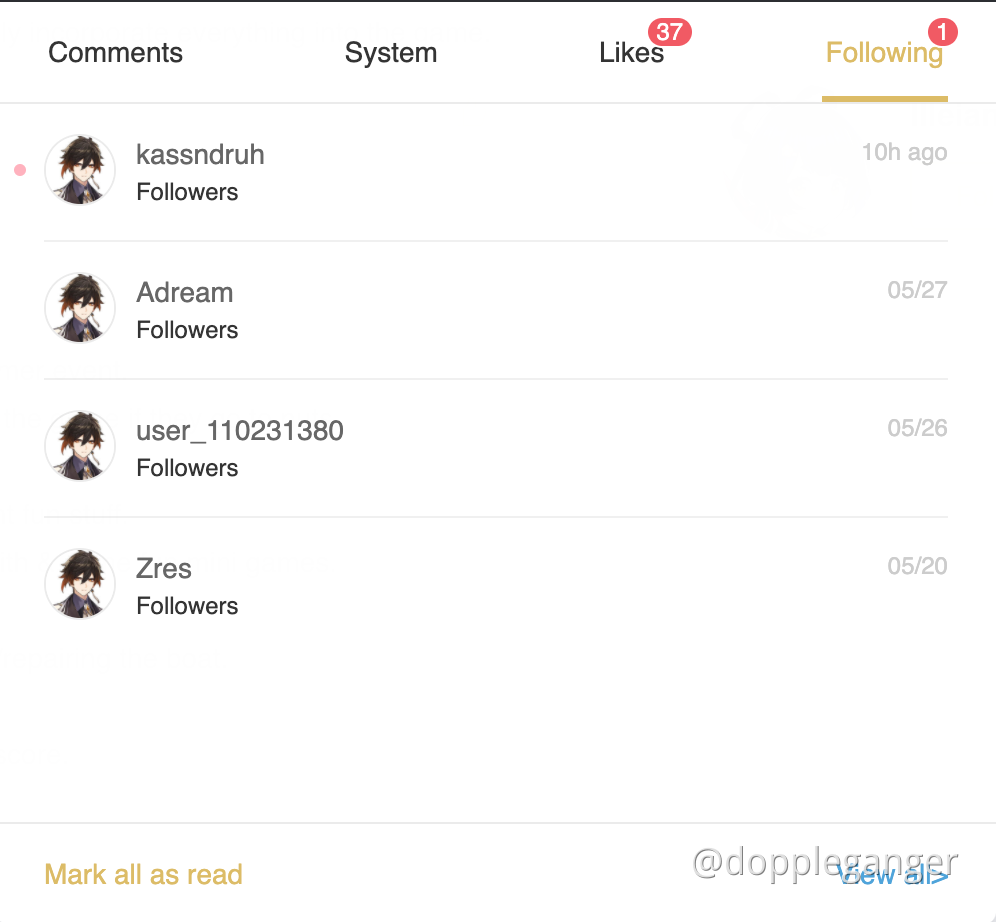This screenshot has width=996, height=922.
Task: Click the Zres username
Action: click(x=164, y=568)
